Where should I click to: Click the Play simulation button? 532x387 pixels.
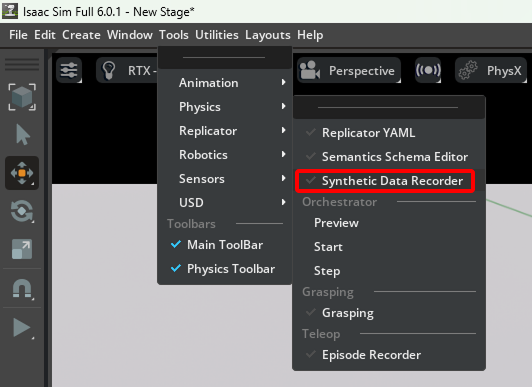22,327
